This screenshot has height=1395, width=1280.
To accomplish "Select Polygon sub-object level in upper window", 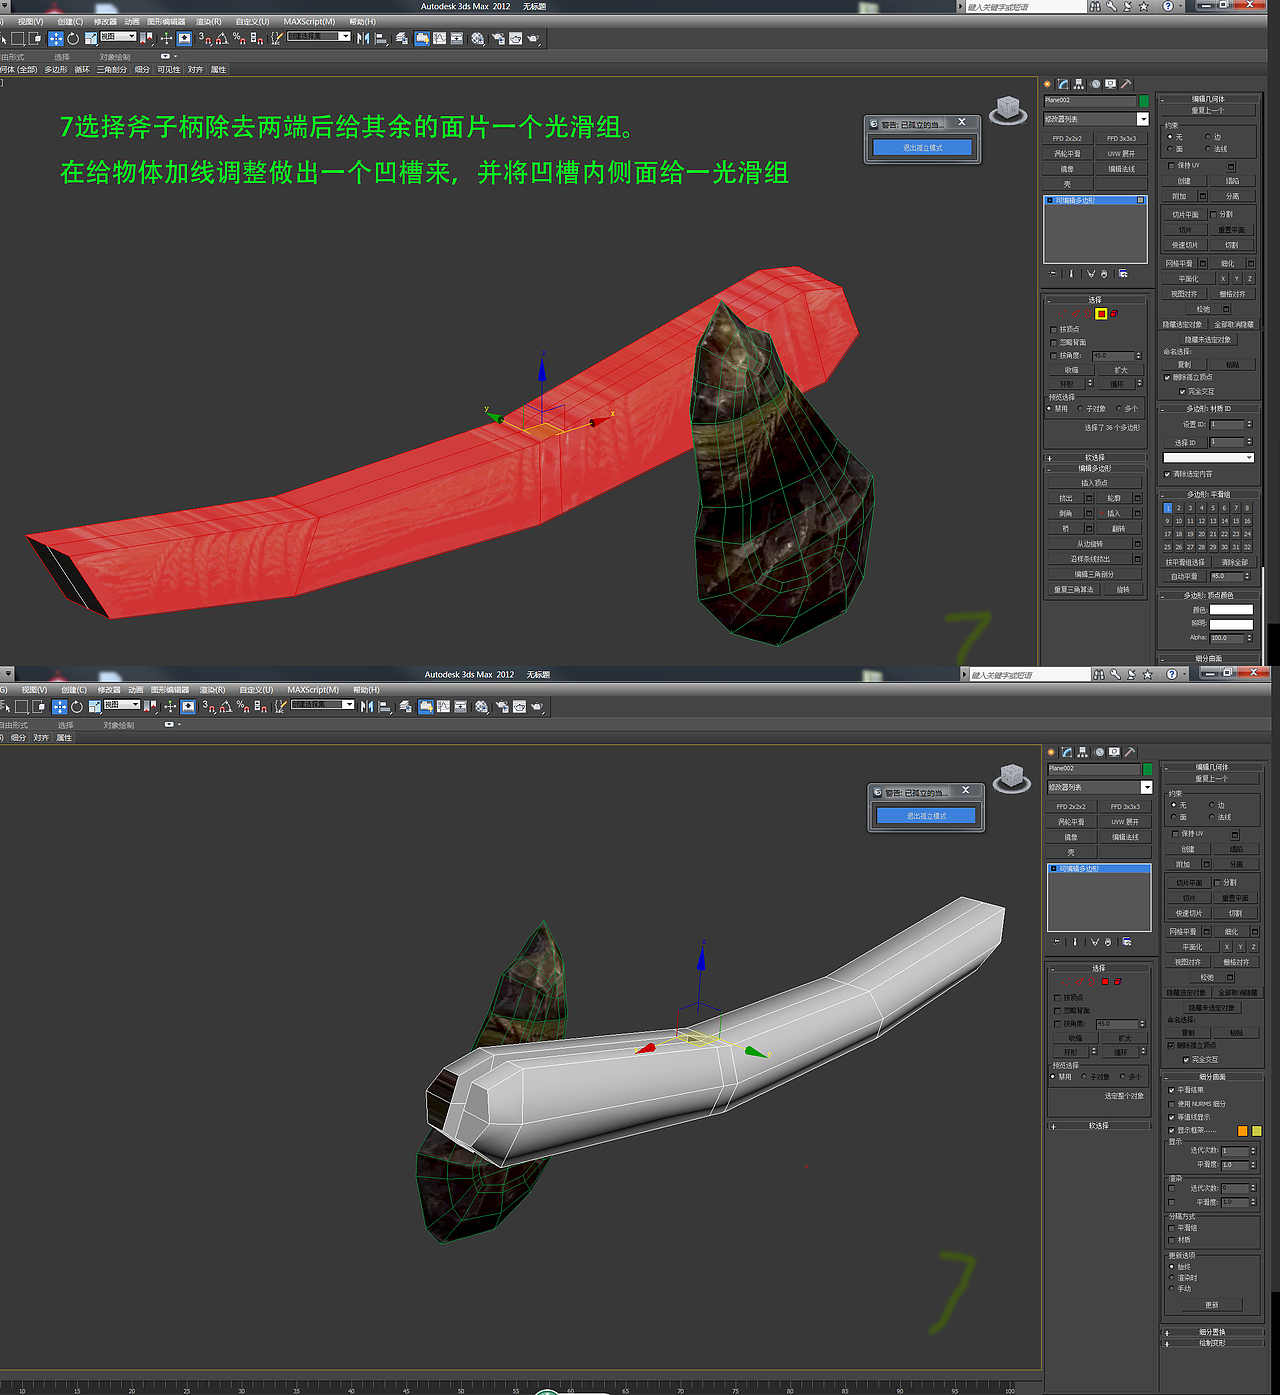I will pos(1101,313).
